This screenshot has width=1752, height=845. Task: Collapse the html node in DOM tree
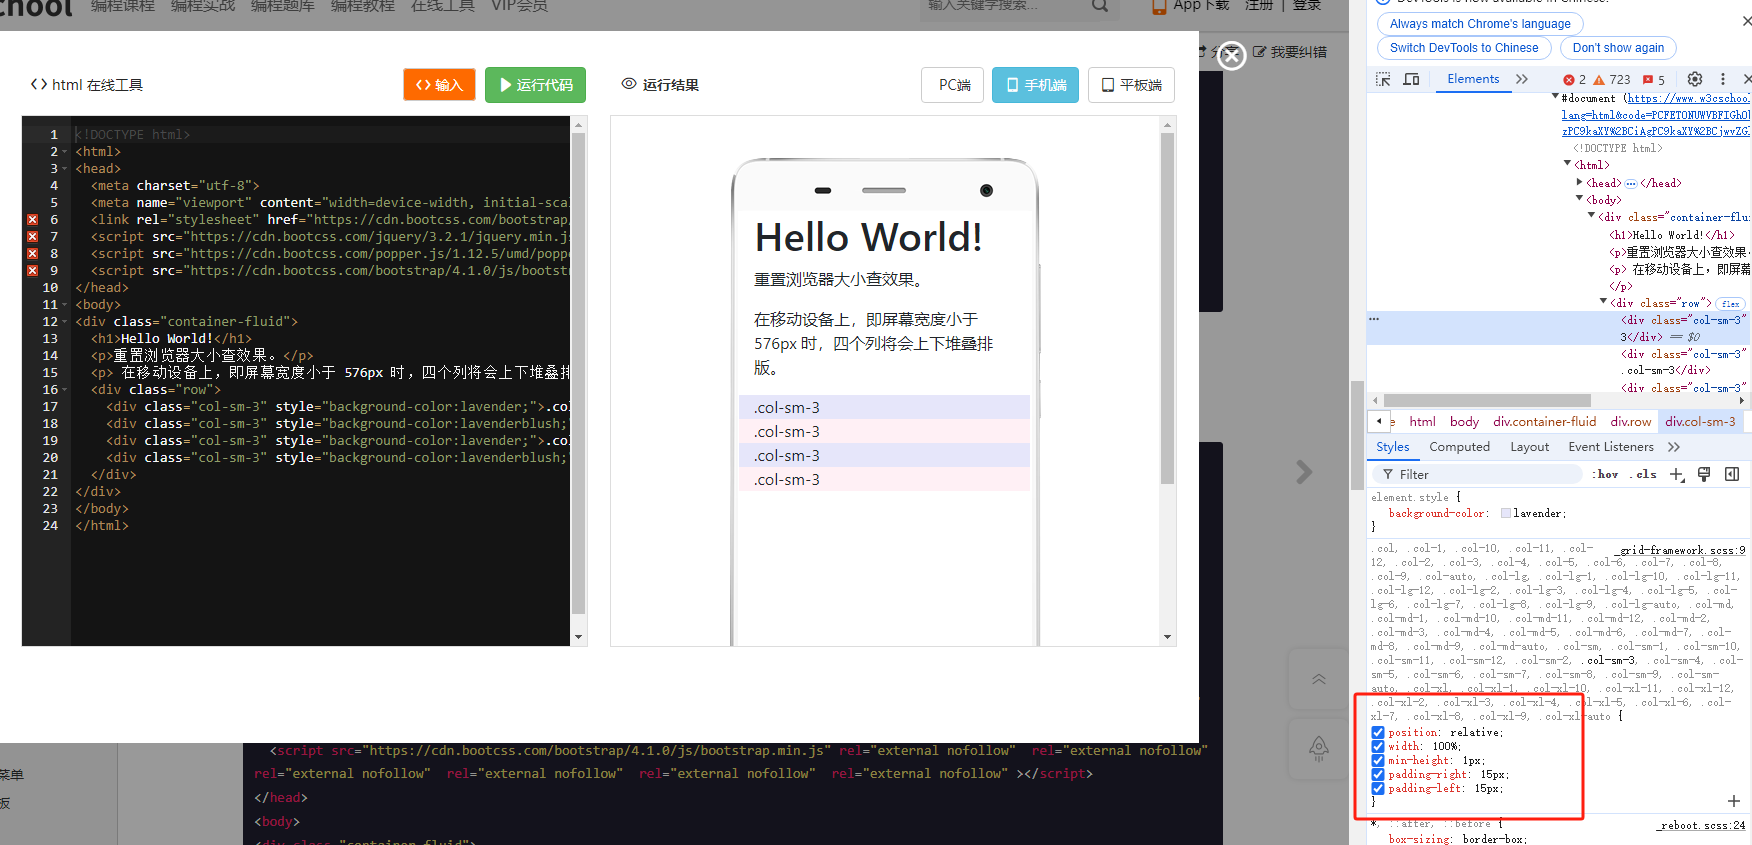pos(1567,164)
